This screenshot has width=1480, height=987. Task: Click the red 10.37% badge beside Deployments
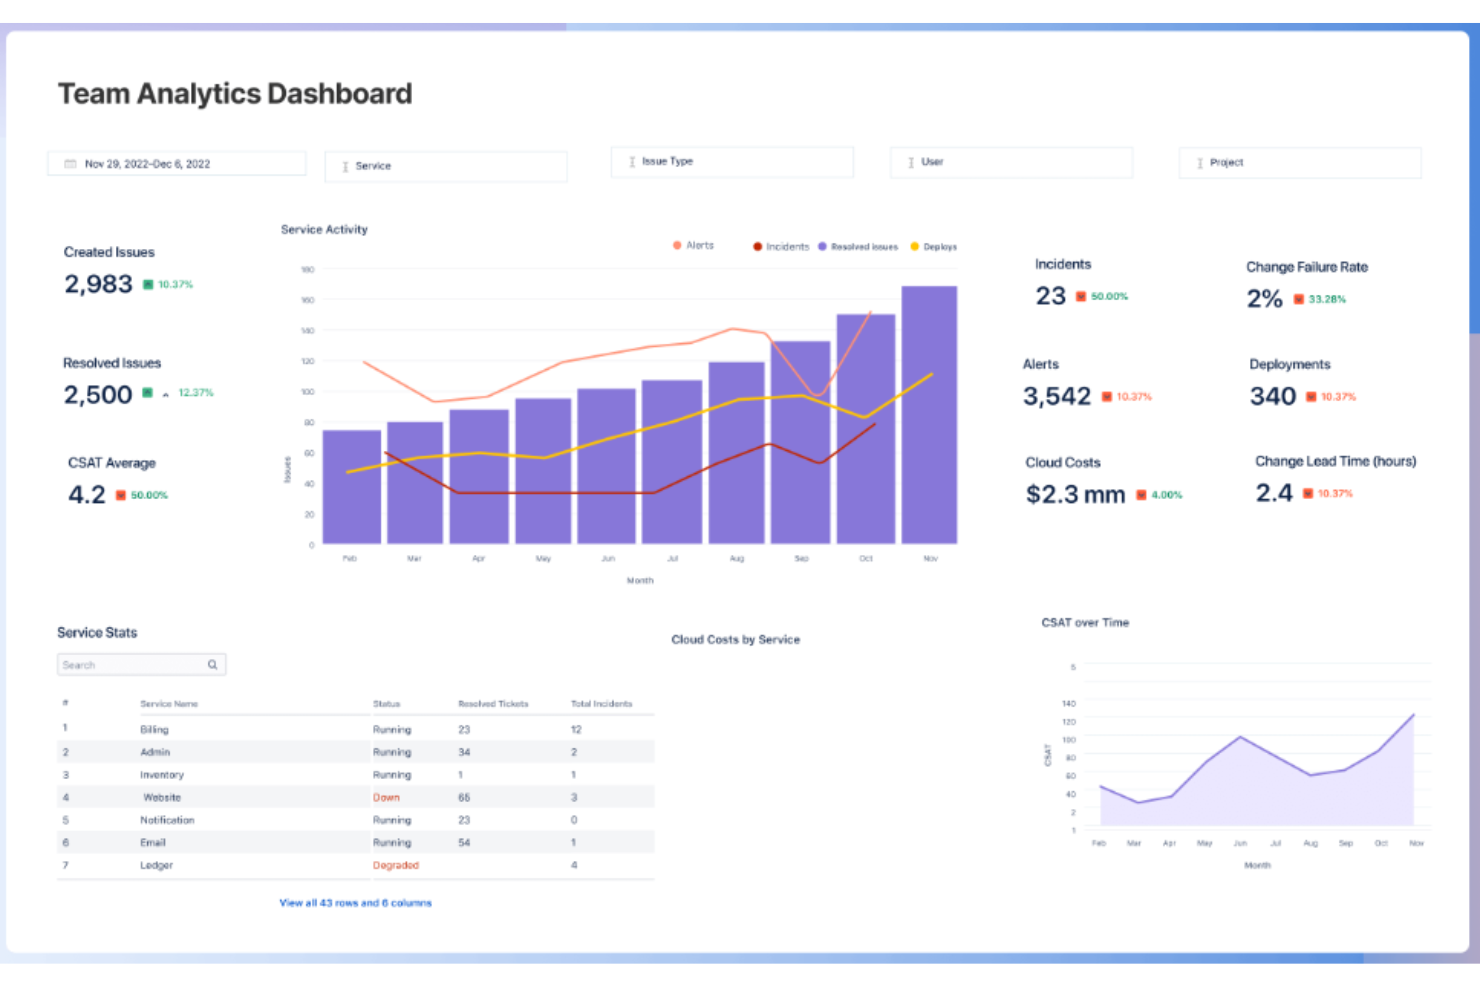[1329, 396]
